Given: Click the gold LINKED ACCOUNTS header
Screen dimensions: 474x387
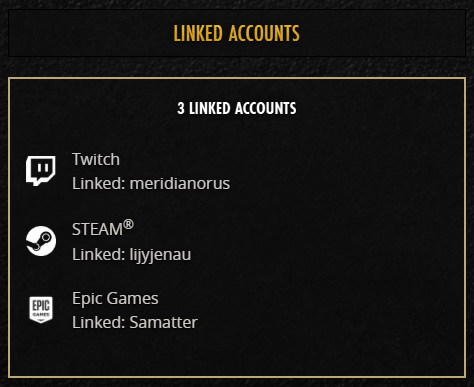Looking at the screenshot, I should click(237, 33).
